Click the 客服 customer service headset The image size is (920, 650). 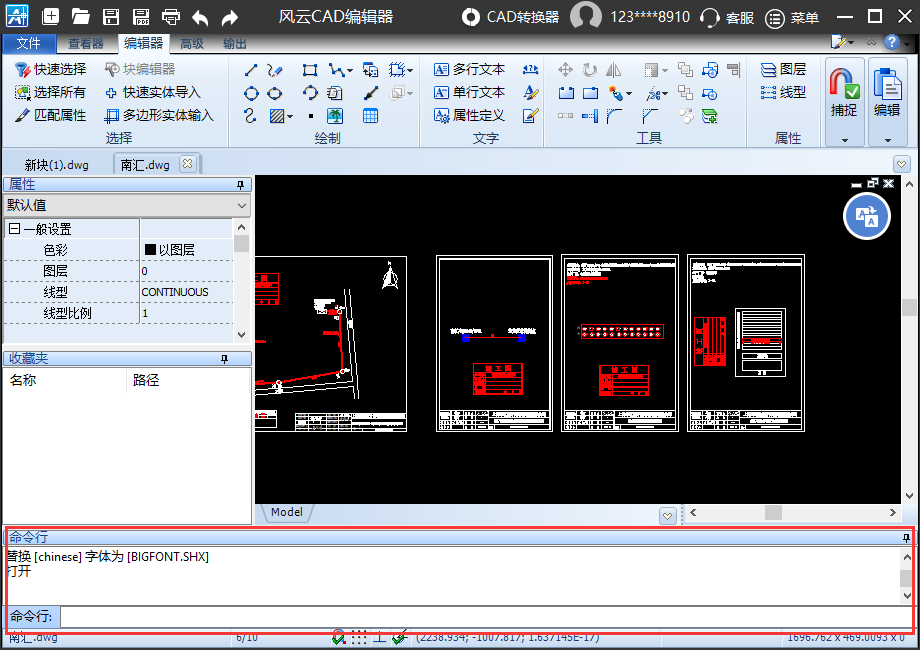coord(728,18)
